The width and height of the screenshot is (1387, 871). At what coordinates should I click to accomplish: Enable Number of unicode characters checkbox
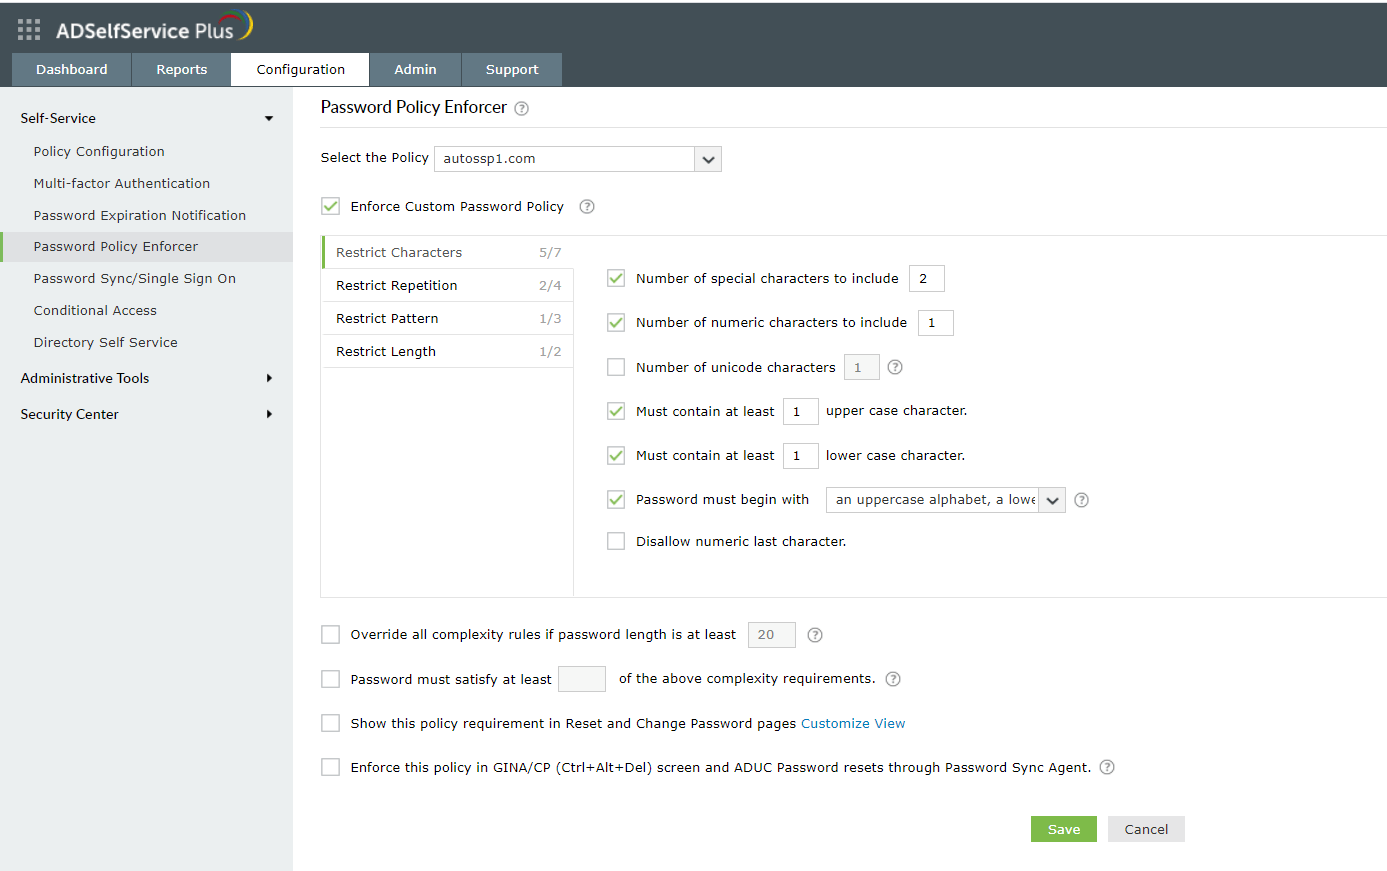pos(616,367)
